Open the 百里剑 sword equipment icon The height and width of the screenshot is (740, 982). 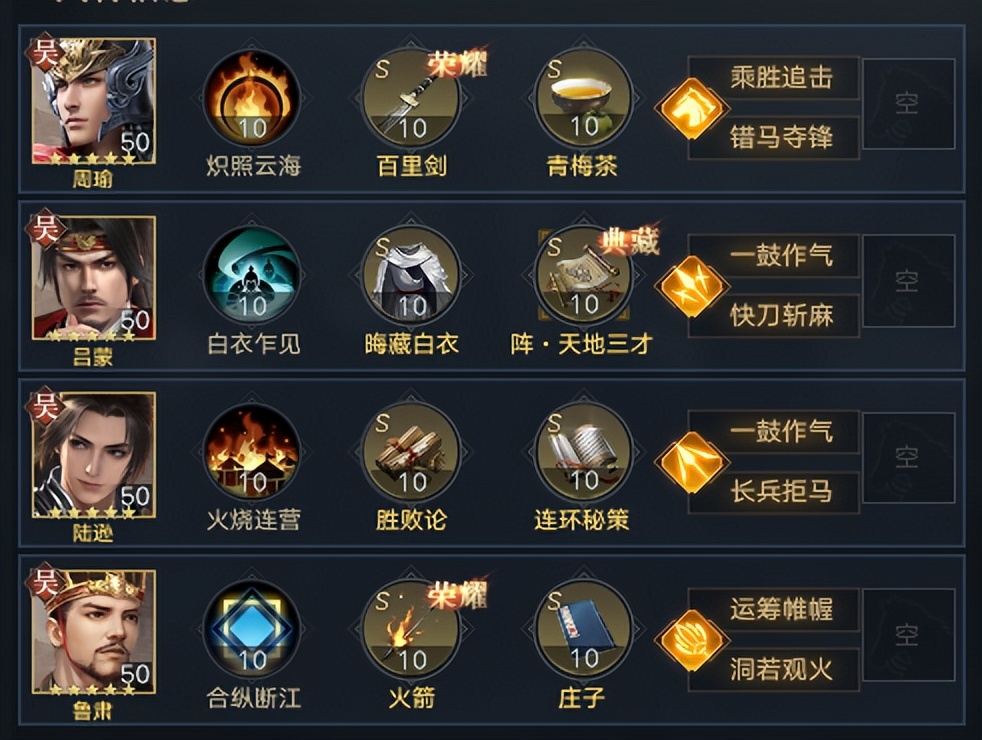[x=411, y=99]
